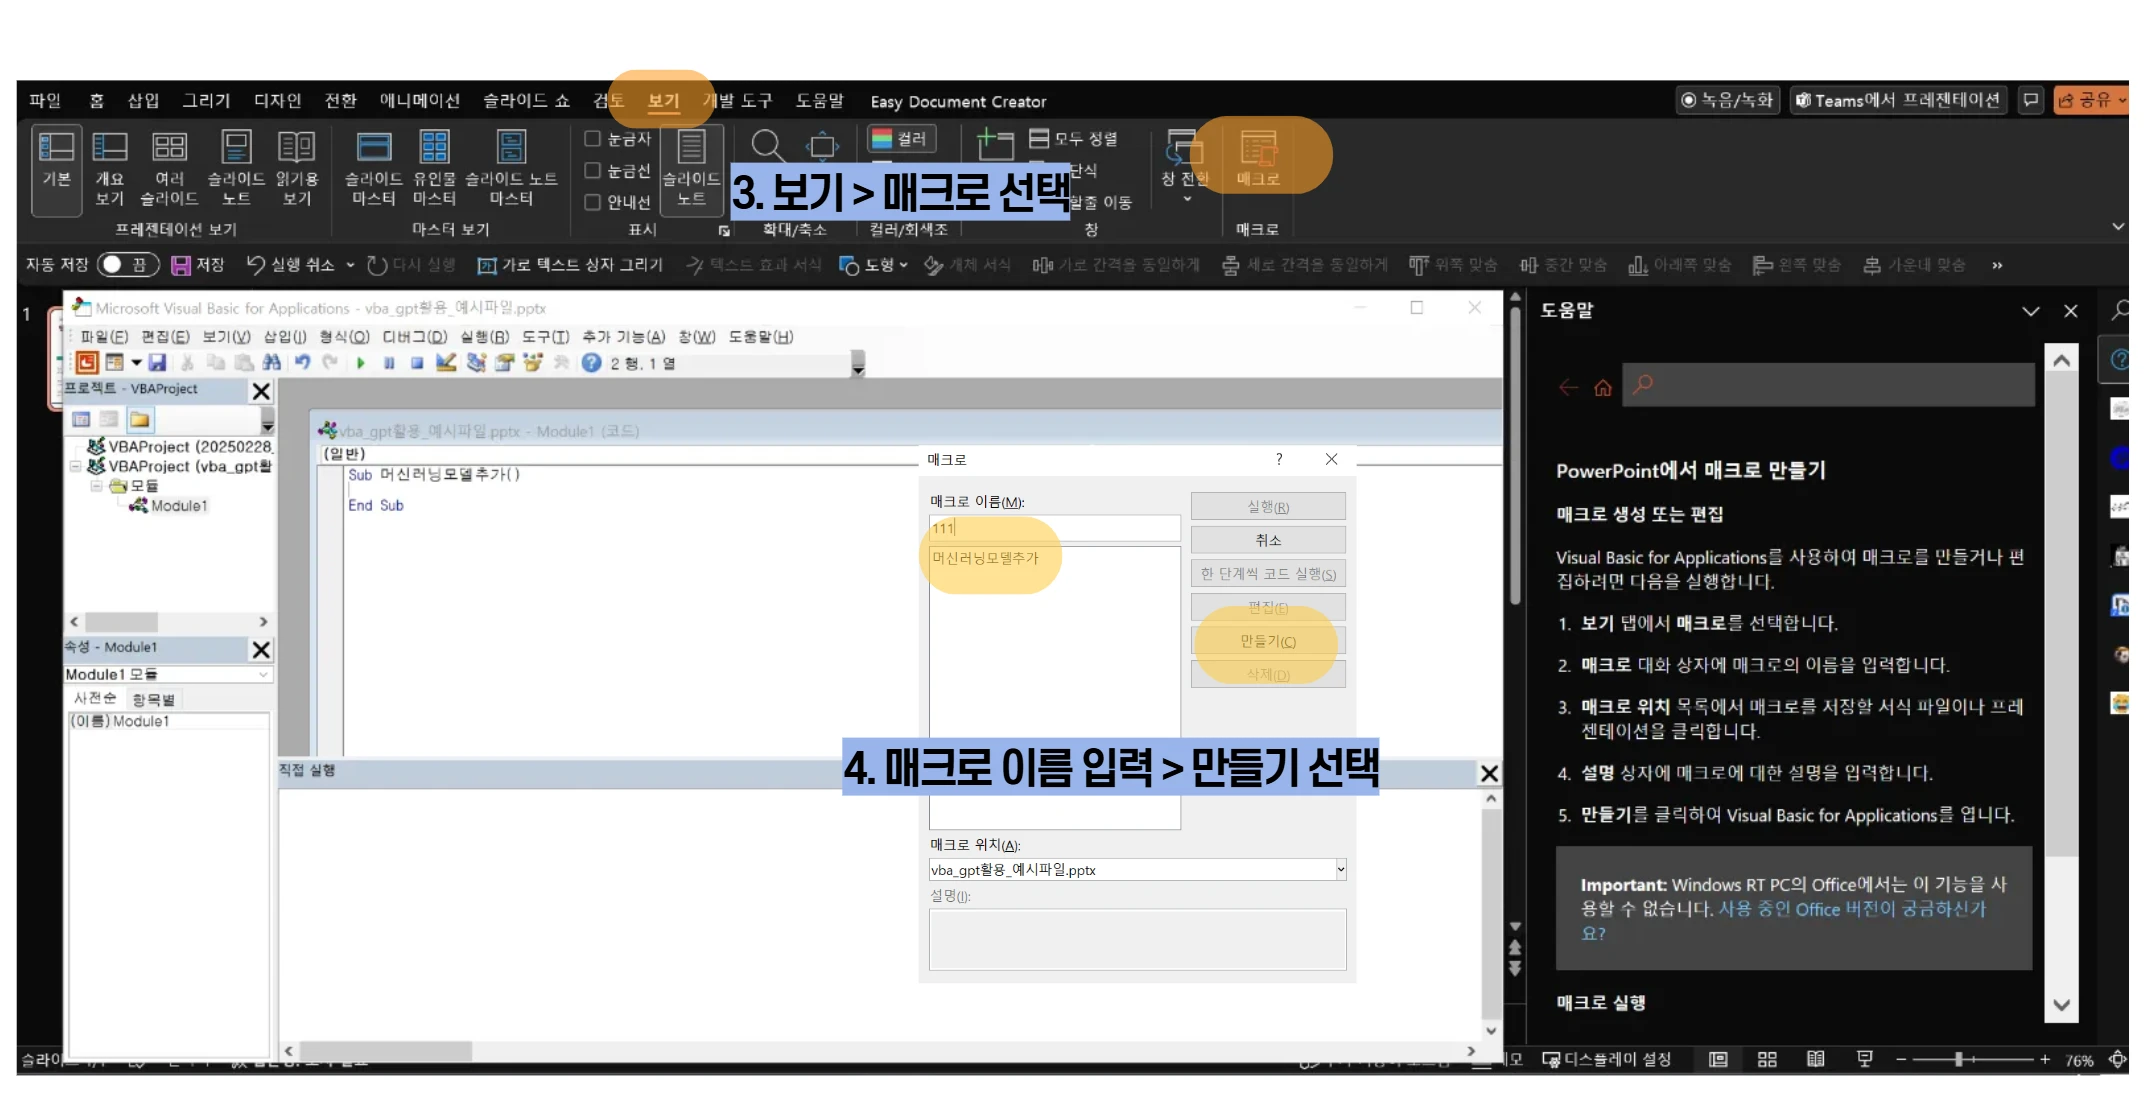
Task: Collapse the VBAProject (vba_gpt) tree node
Action: tap(75, 467)
